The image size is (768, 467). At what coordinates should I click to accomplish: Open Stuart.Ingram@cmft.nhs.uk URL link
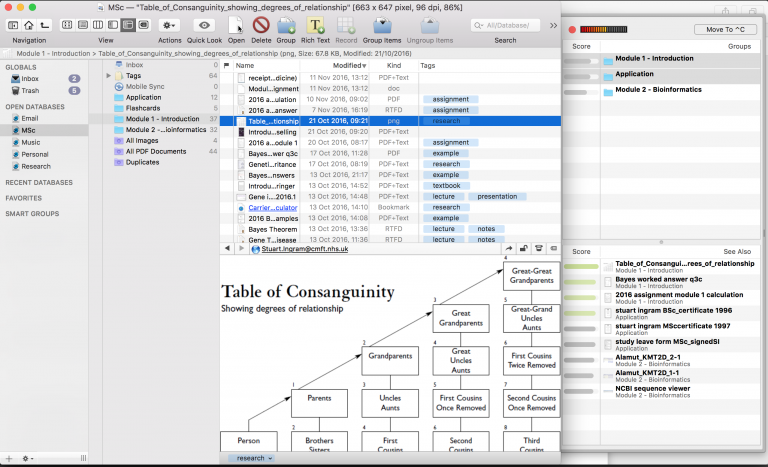pos(305,249)
